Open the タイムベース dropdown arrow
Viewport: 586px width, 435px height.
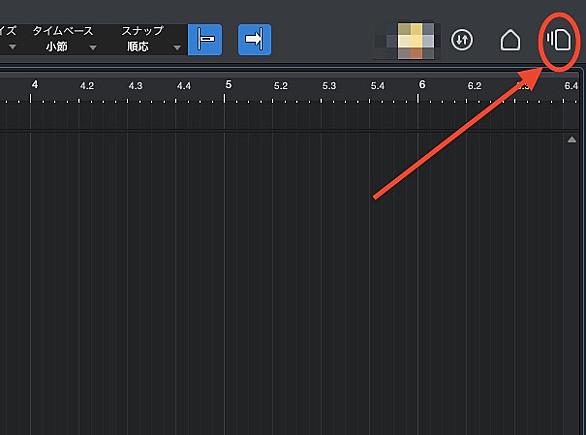tap(93, 47)
